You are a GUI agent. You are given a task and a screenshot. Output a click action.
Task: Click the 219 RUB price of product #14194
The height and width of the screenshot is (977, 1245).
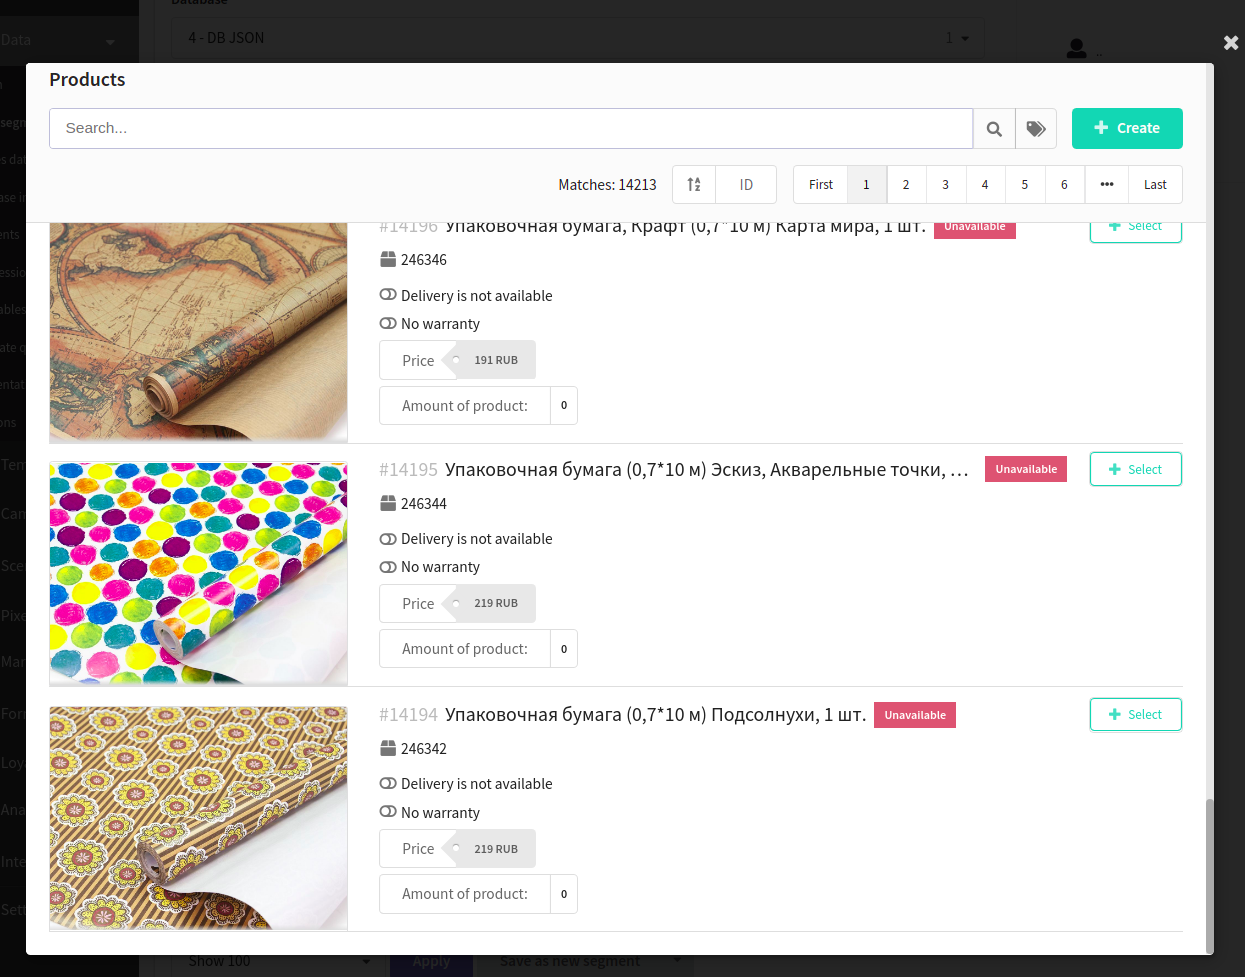[x=489, y=849]
